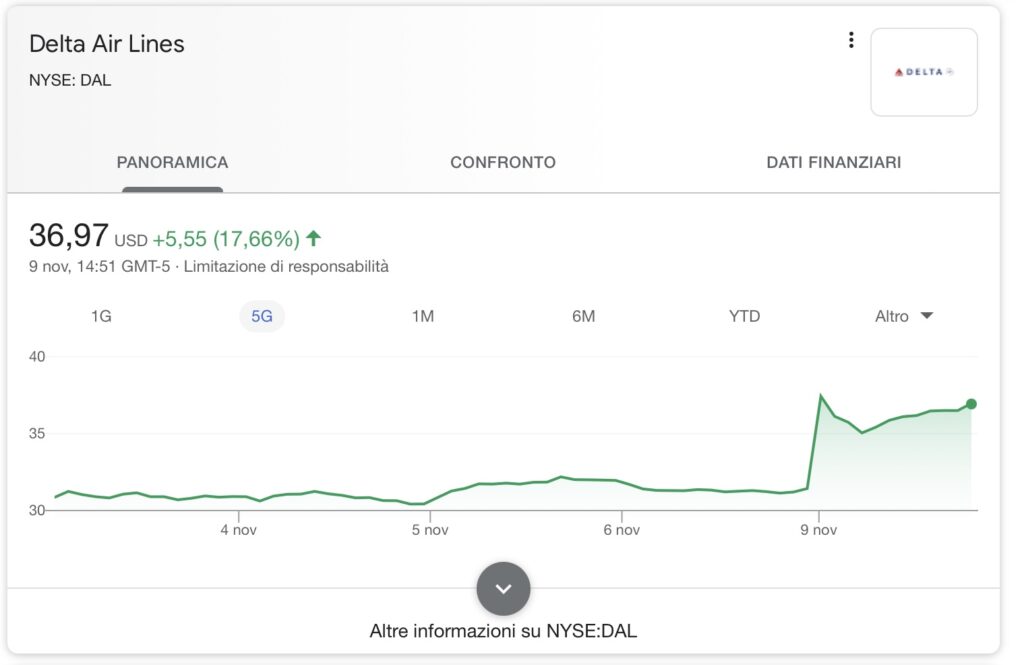Expand the Altro range dropdown
The height and width of the screenshot is (665, 1024).
pyautogui.click(x=904, y=316)
